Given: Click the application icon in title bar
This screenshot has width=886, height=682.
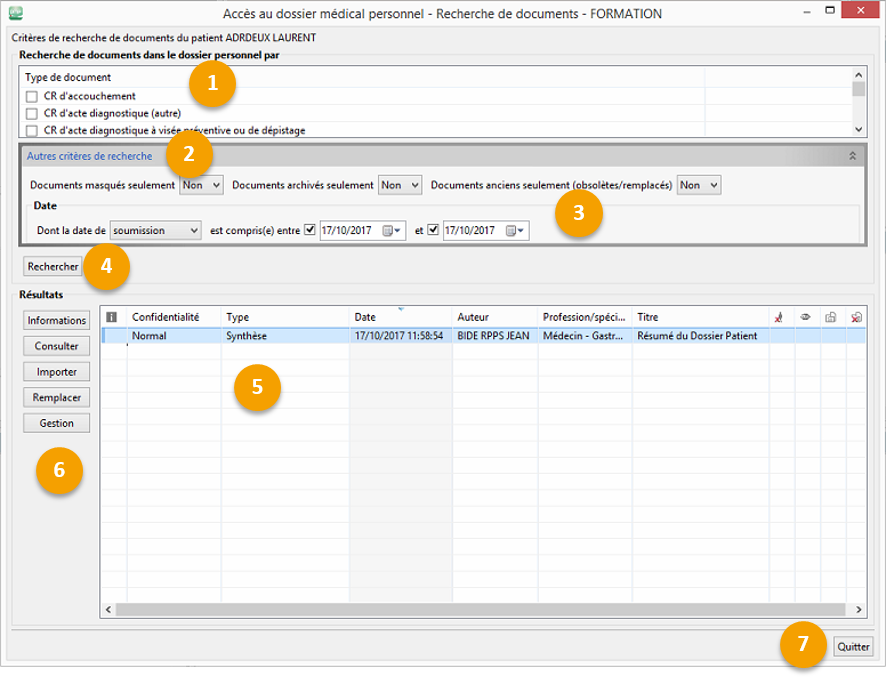Looking at the screenshot, I should (17, 14).
